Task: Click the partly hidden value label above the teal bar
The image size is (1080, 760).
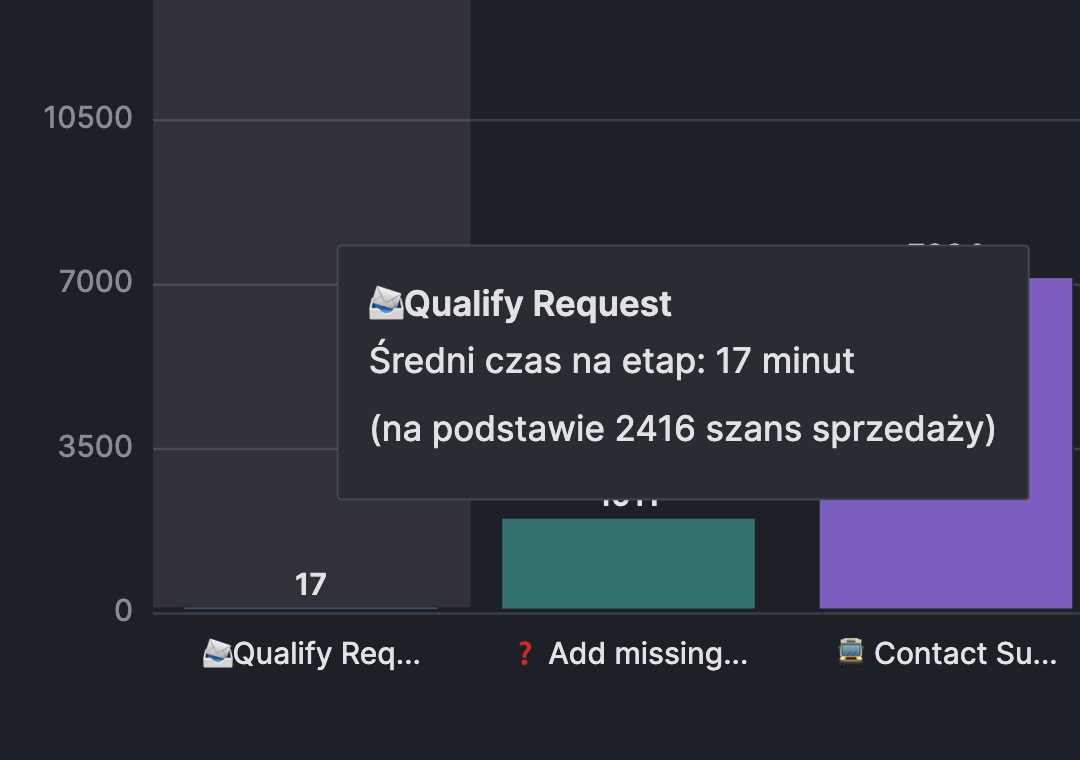Action: coord(628,503)
